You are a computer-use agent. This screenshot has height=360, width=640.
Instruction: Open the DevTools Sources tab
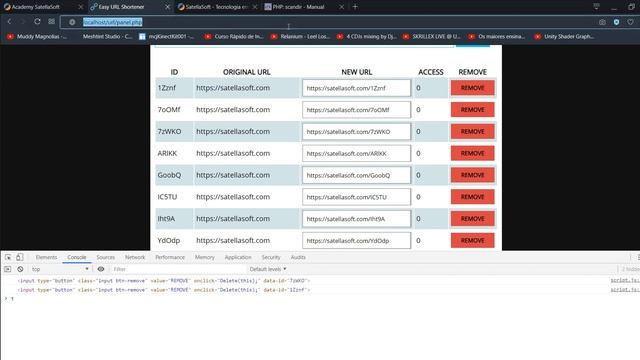pyautogui.click(x=105, y=257)
